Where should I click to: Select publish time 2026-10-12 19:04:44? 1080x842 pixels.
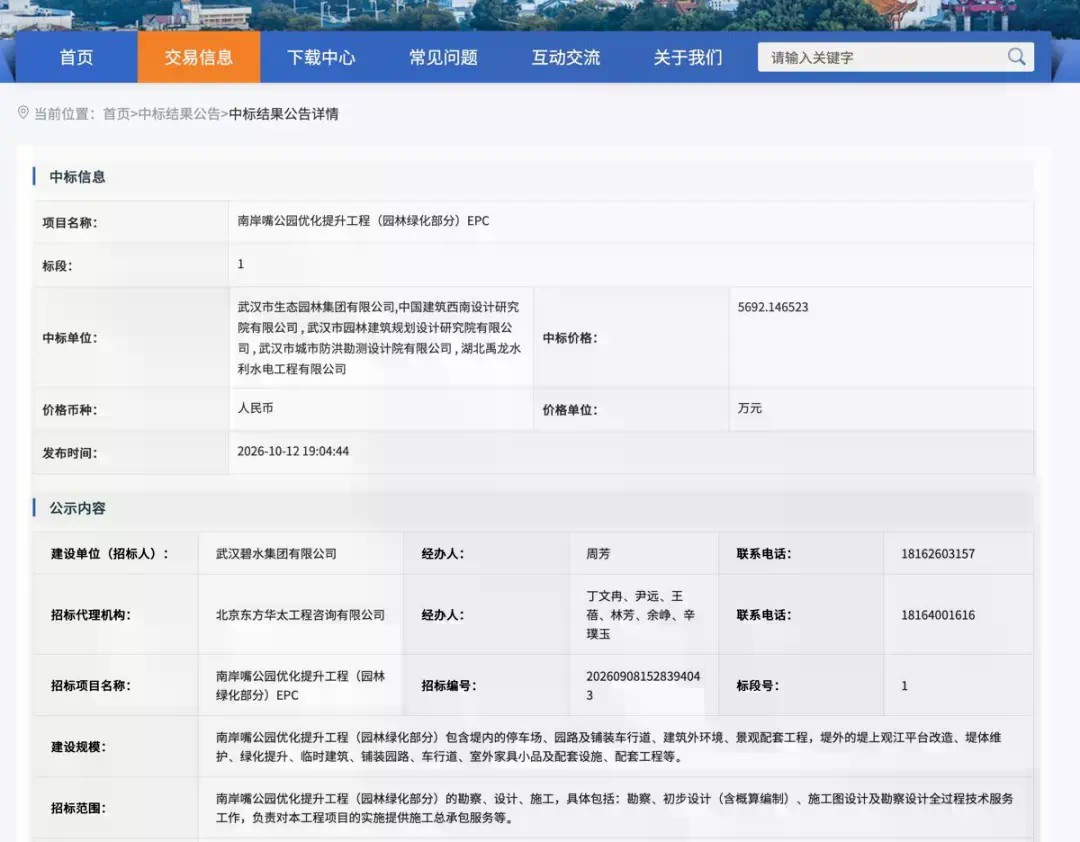[293, 451]
